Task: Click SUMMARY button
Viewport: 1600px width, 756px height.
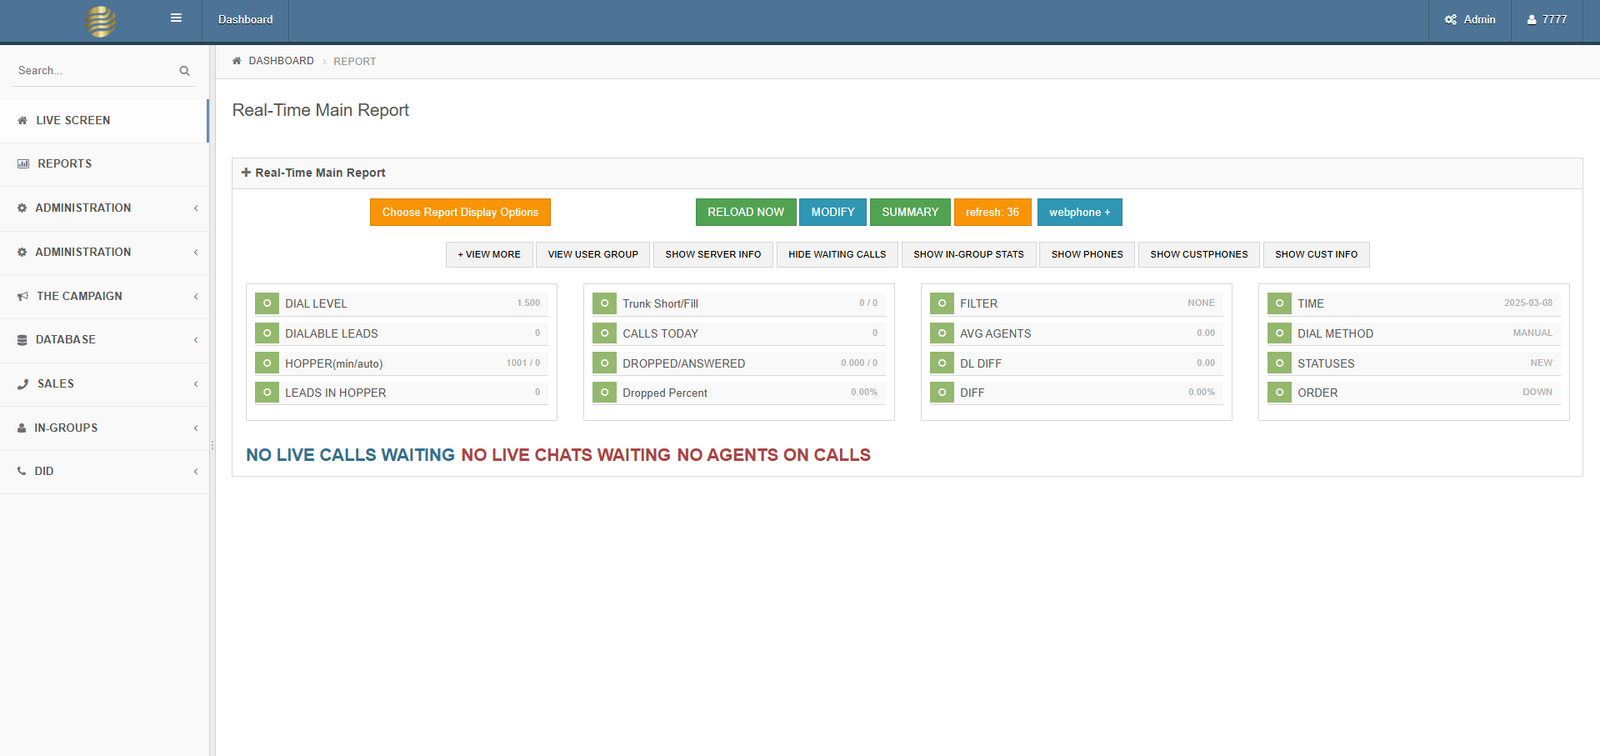Action: click(910, 212)
